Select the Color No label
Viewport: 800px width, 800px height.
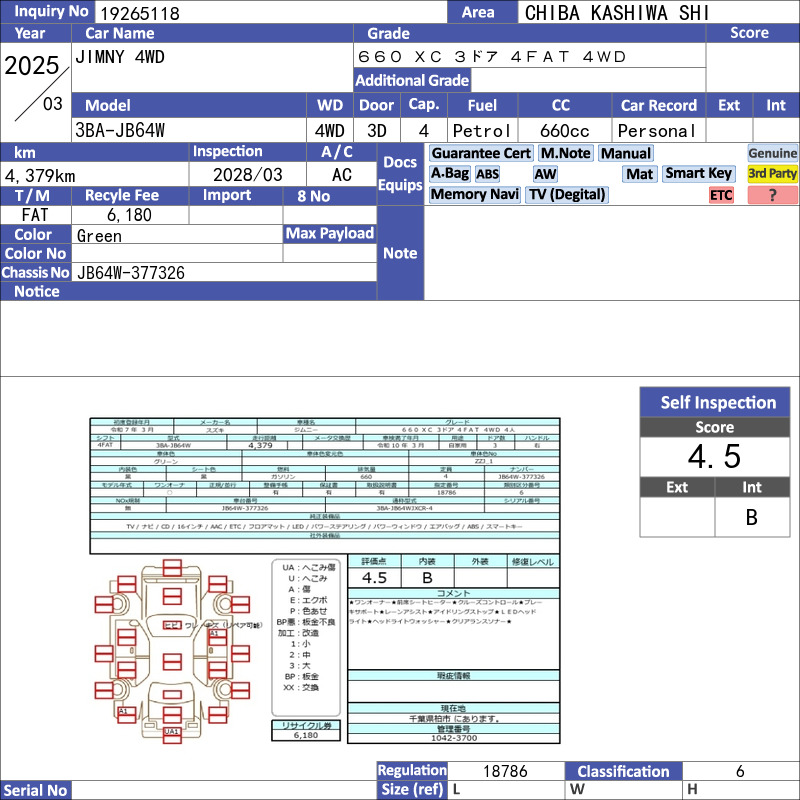click(36, 253)
